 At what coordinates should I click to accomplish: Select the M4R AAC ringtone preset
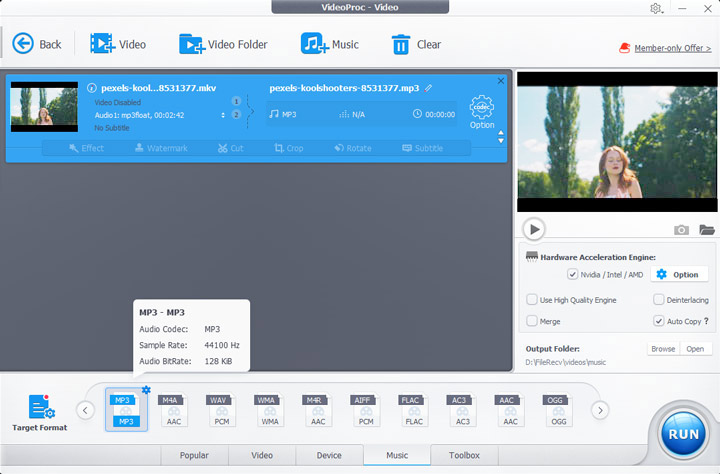pyautogui.click(x=317, y=410)
